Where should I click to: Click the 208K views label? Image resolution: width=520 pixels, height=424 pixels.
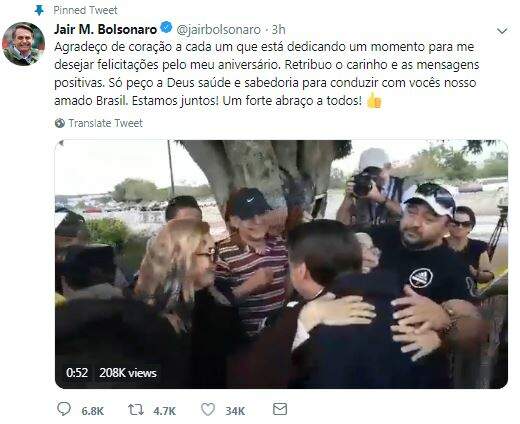(x=128, y=373)
